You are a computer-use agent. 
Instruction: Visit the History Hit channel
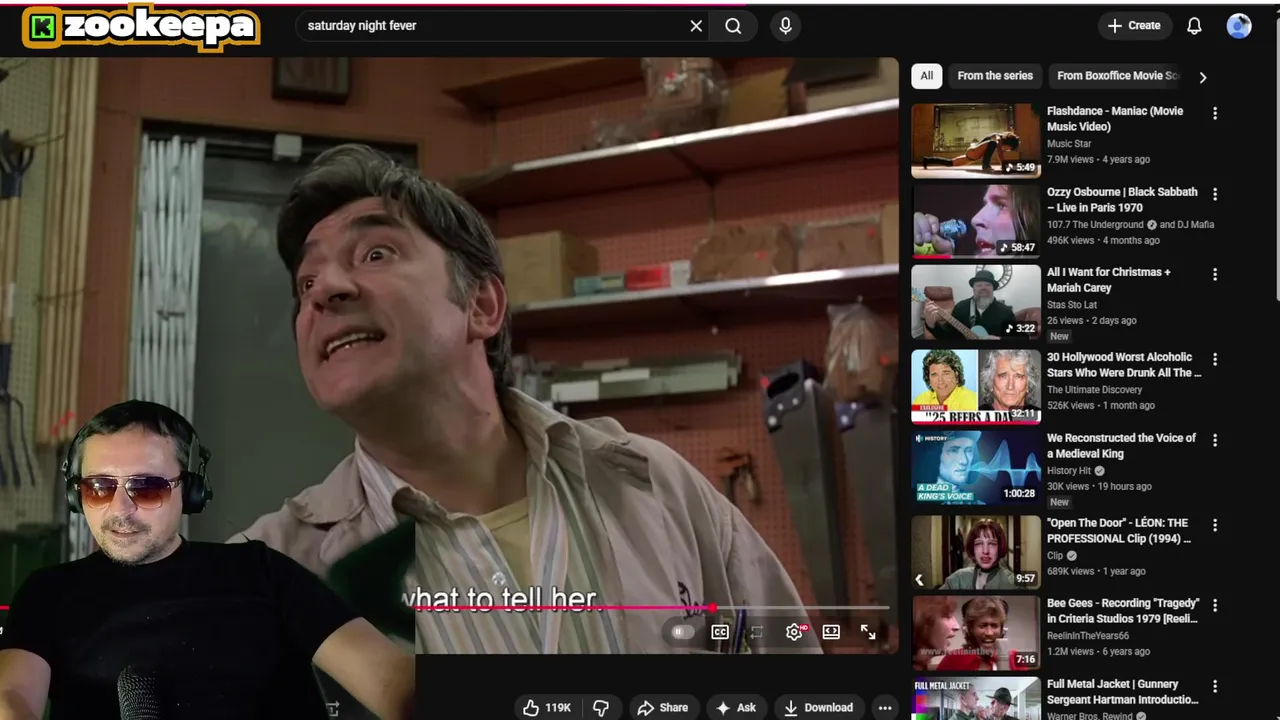click(x=1069, y=471)
